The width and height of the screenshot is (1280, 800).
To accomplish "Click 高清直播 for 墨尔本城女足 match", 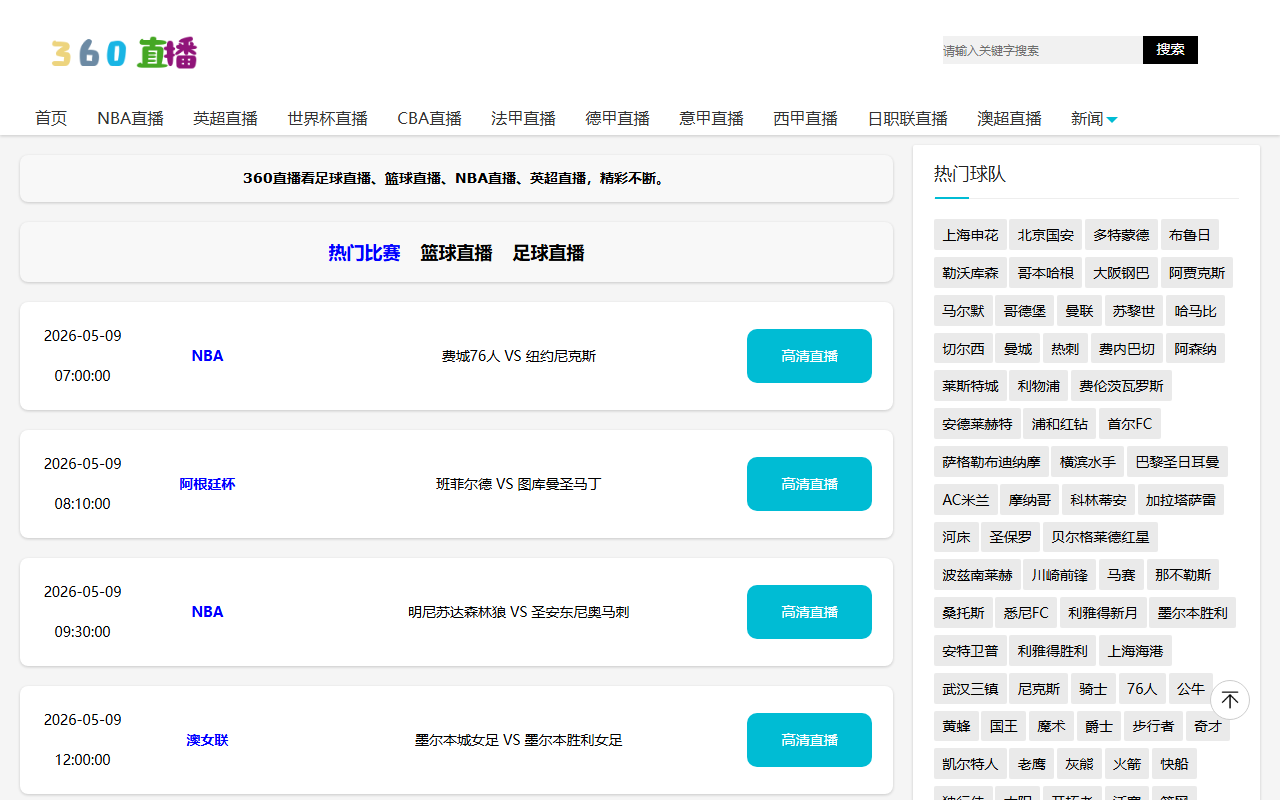I will tap(809, 740).
